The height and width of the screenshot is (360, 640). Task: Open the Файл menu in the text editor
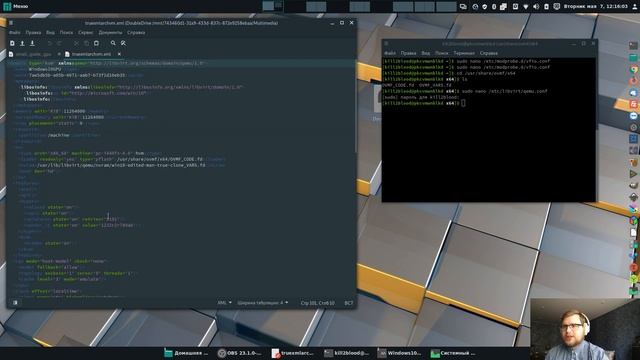(14, 33)
